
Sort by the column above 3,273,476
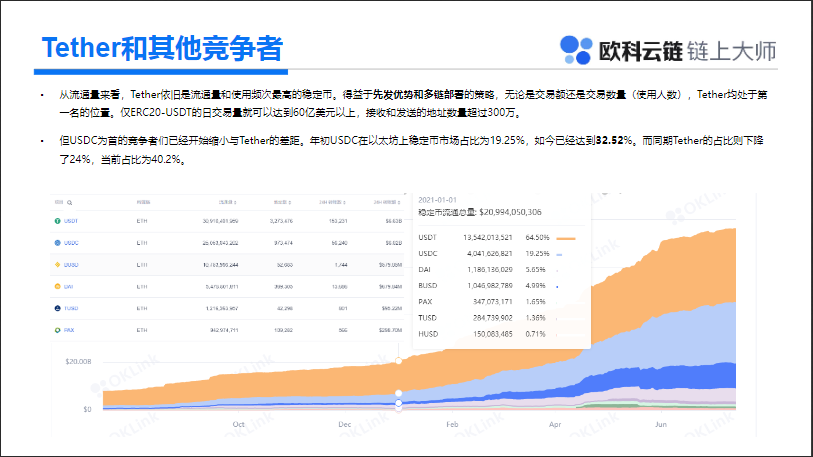[x=283, y=202]
